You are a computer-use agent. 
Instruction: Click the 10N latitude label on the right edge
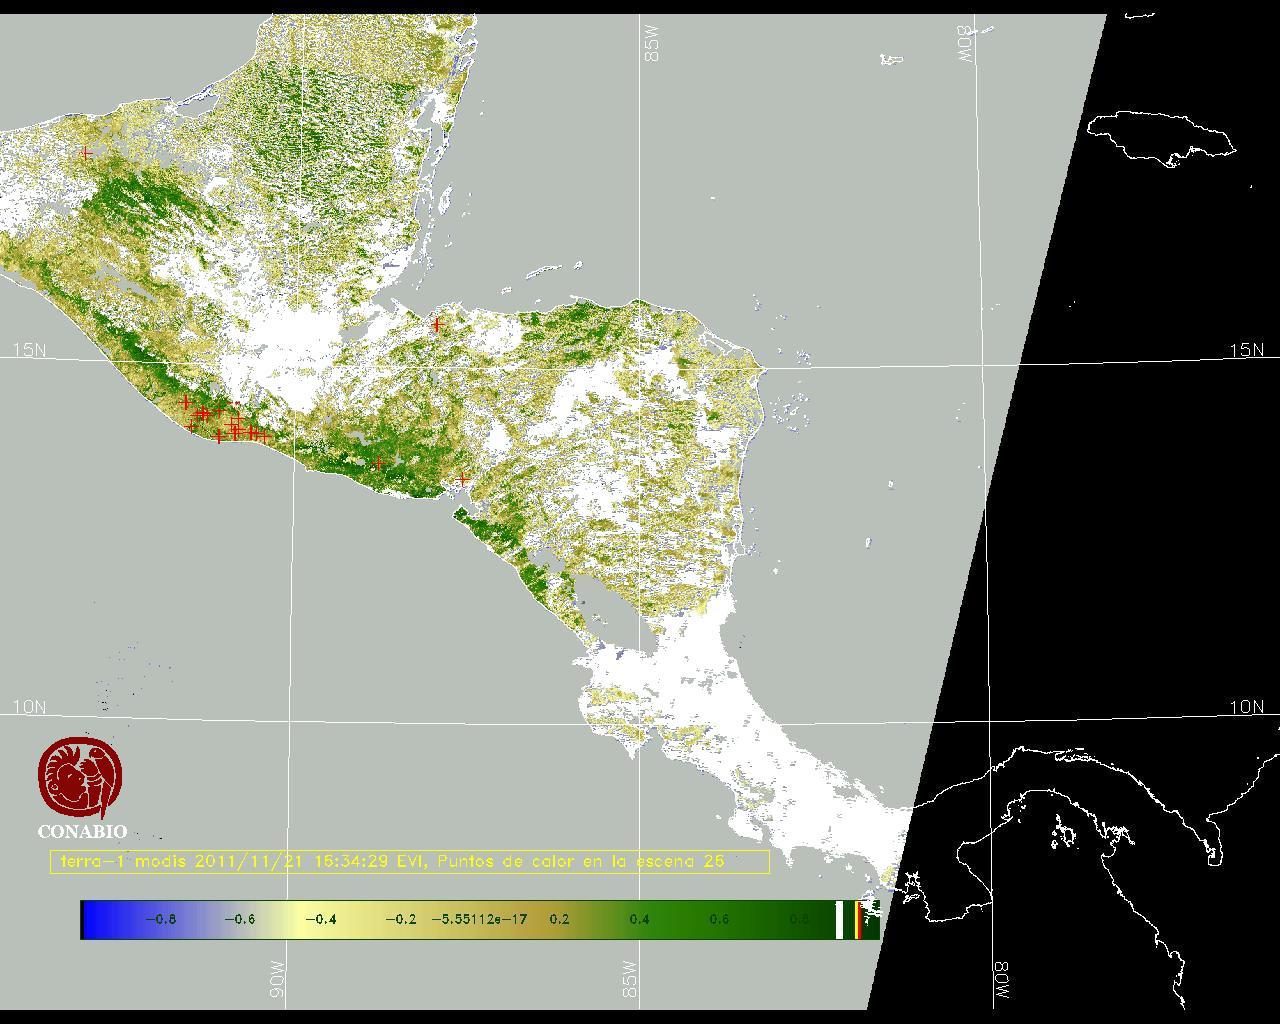coord(1246,707)
